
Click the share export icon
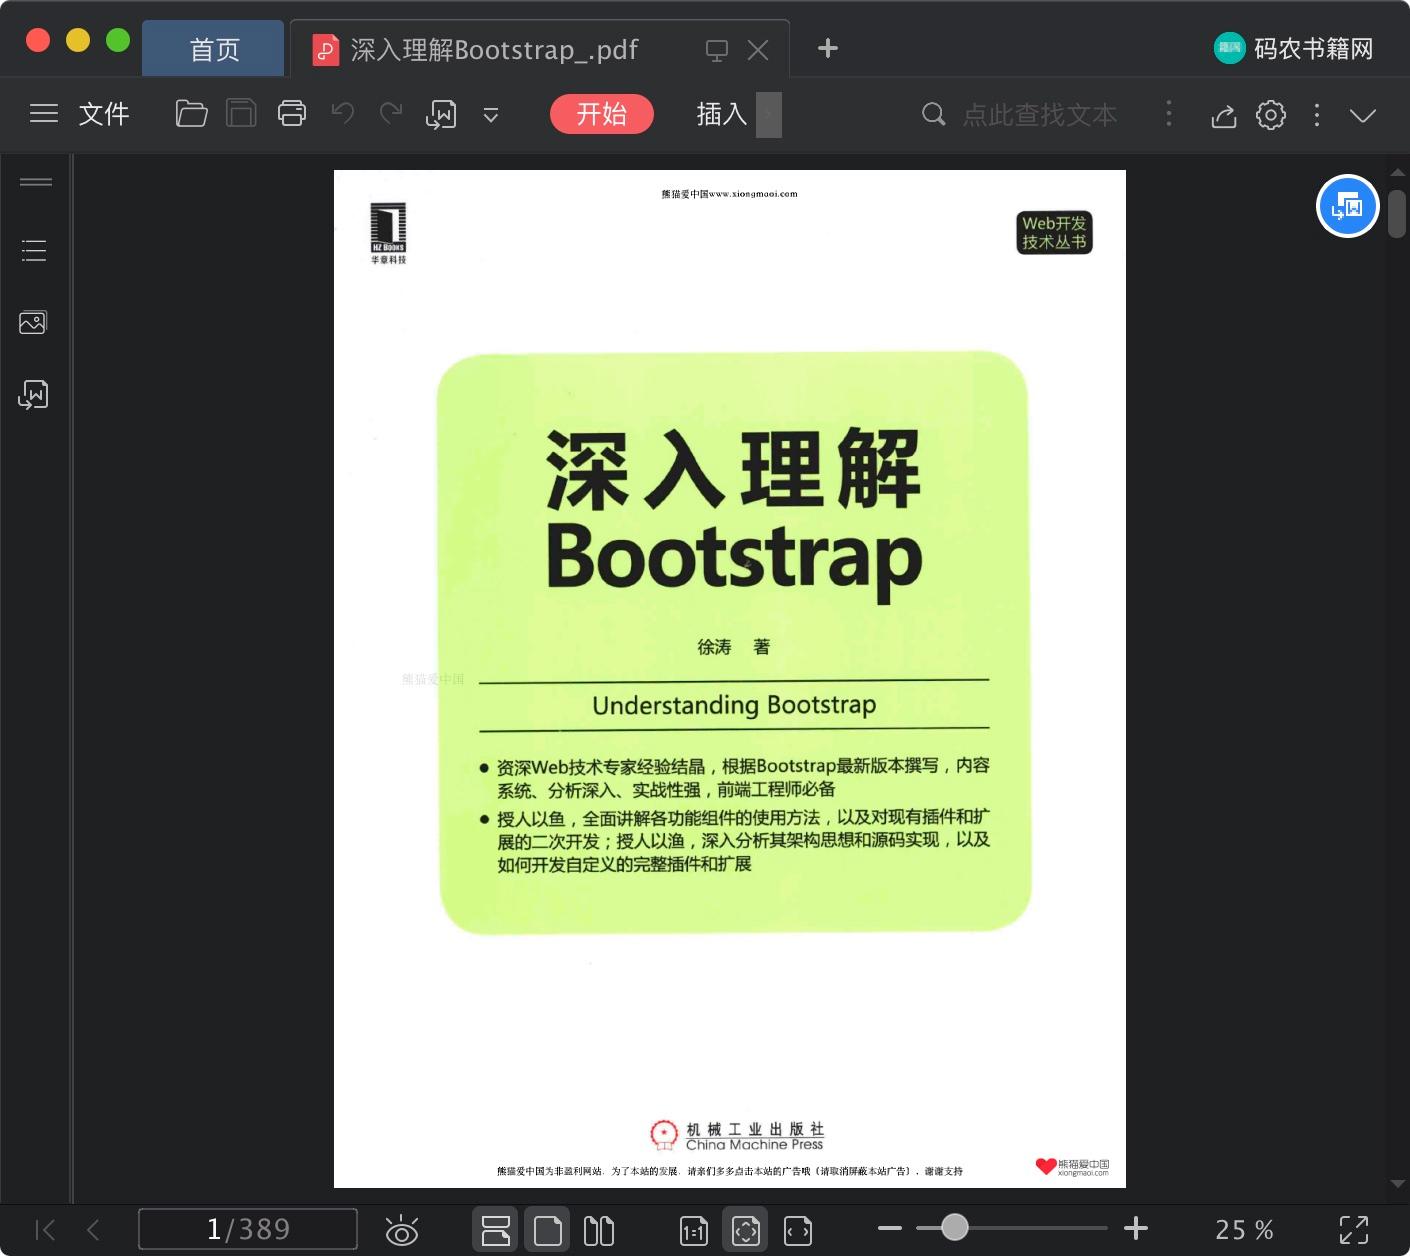[x=1224, y=116]
